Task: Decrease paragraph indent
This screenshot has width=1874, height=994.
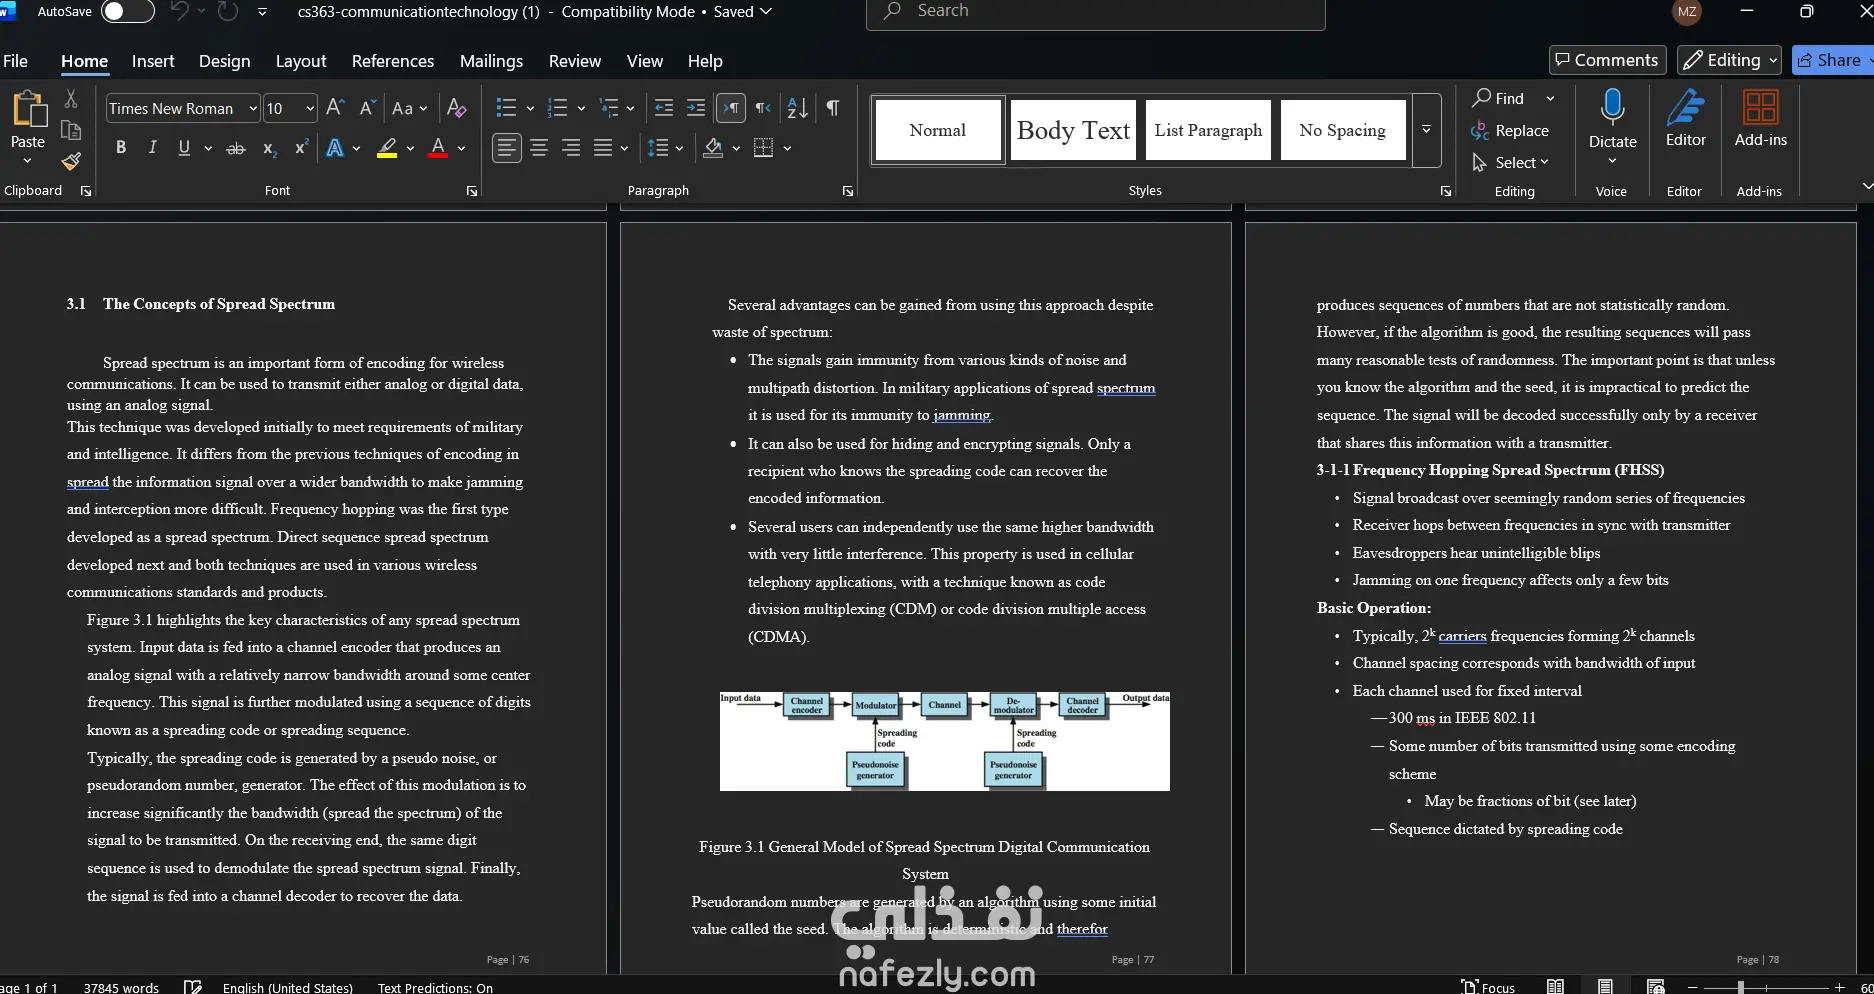Action: [663, 108]
